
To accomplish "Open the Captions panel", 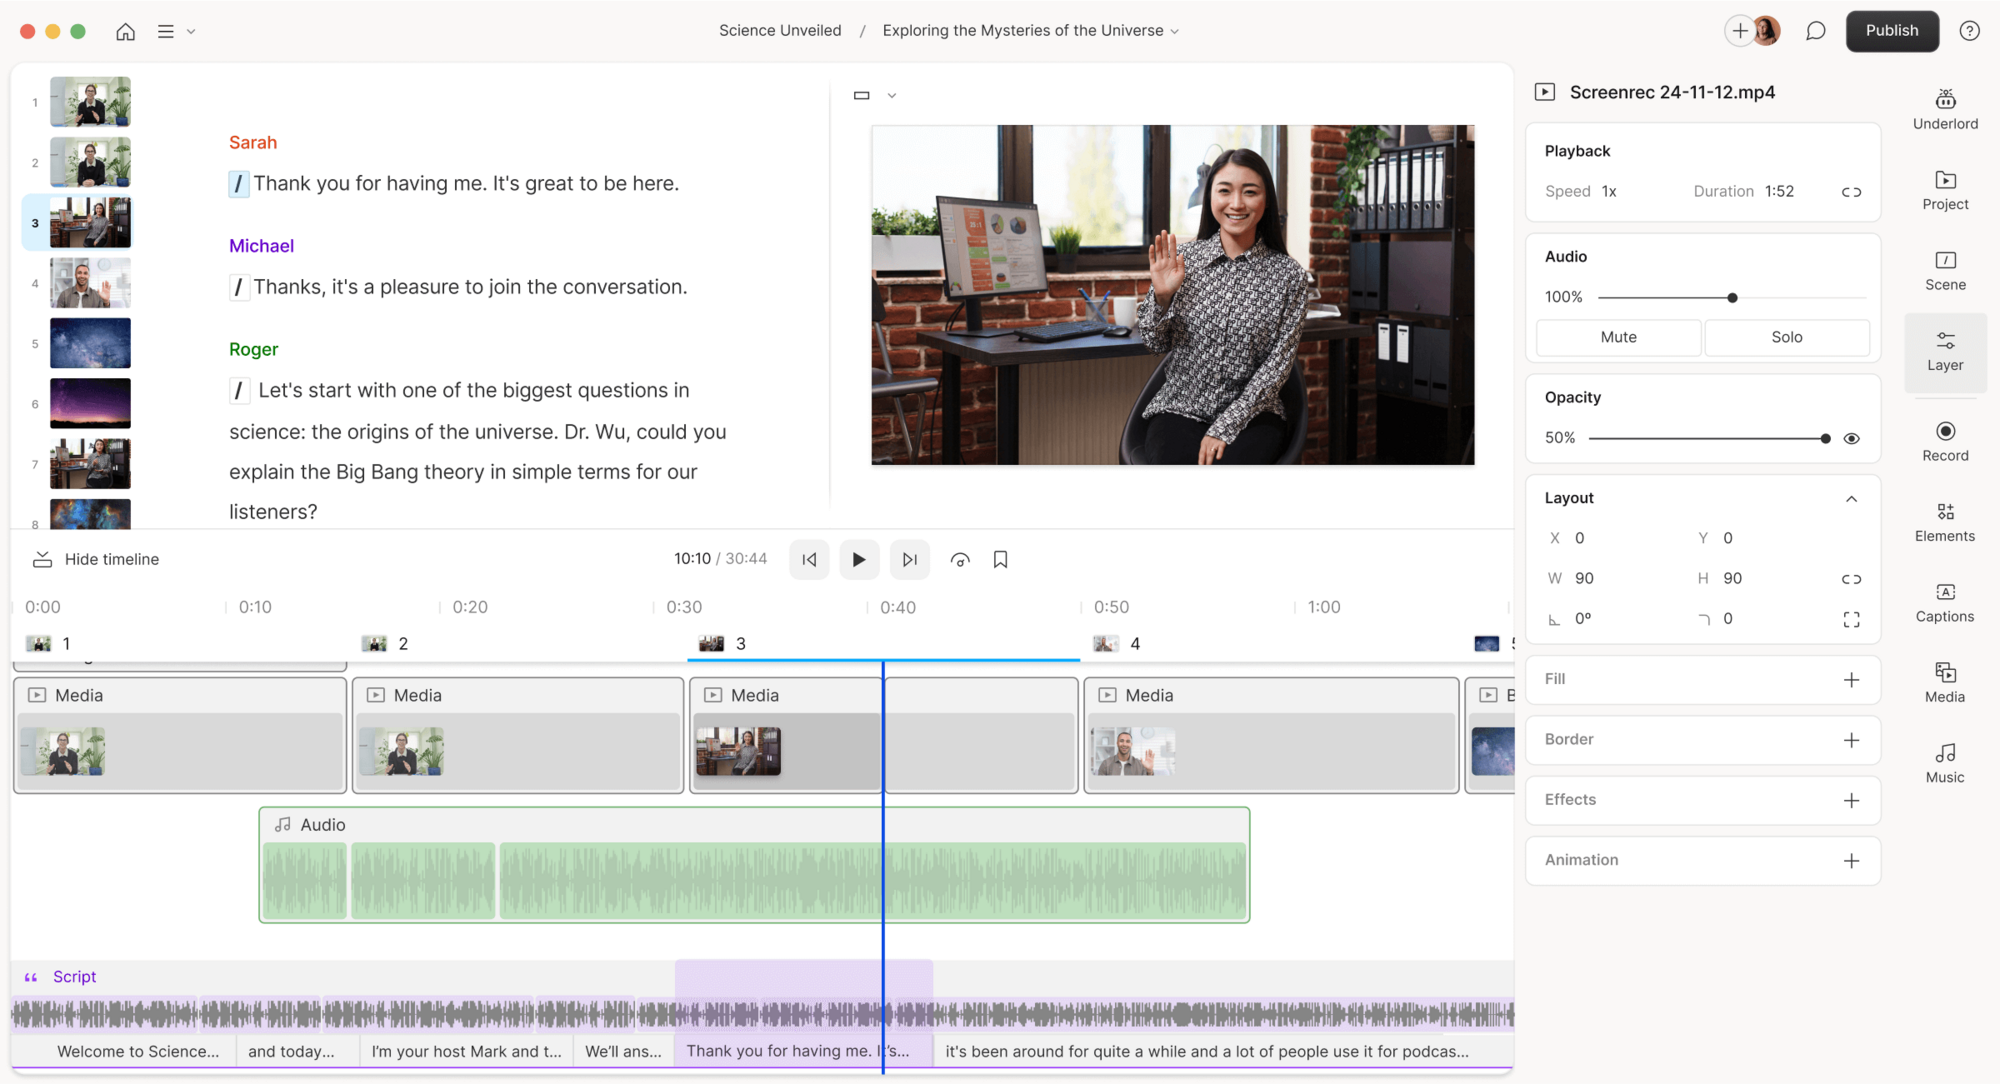I will pos(1944,602).
